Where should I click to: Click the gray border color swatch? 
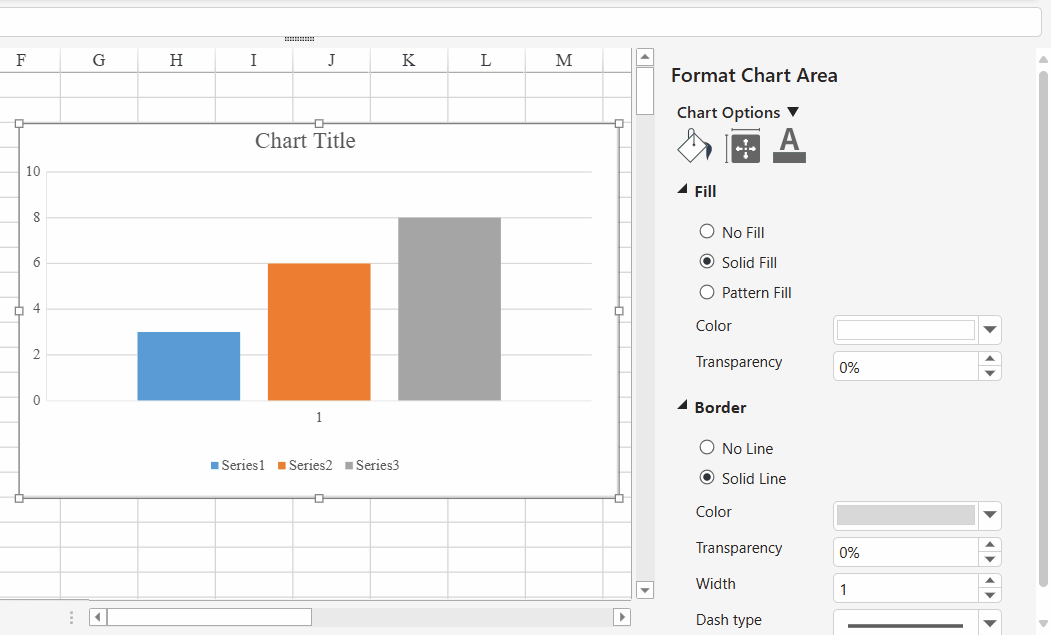pyautogui.click(x=906, y=515)
